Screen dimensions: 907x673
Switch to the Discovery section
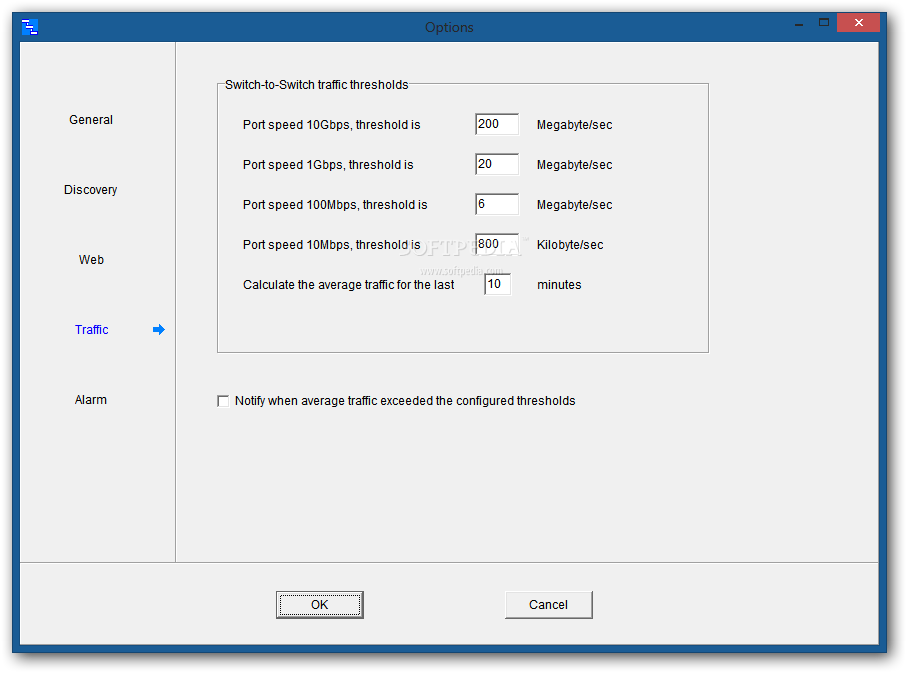coord(91,190)
